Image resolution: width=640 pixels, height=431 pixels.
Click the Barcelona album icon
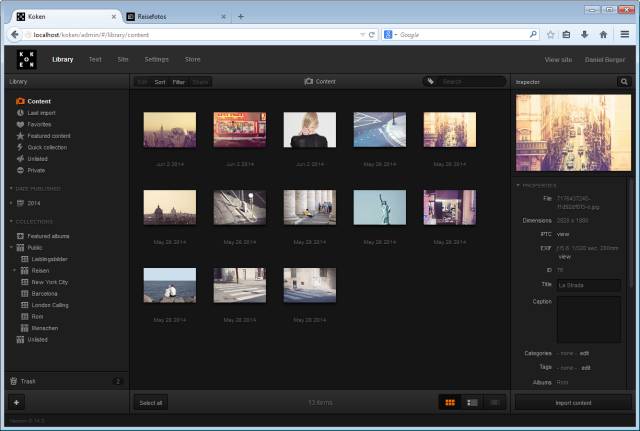[x=24, y=293]
